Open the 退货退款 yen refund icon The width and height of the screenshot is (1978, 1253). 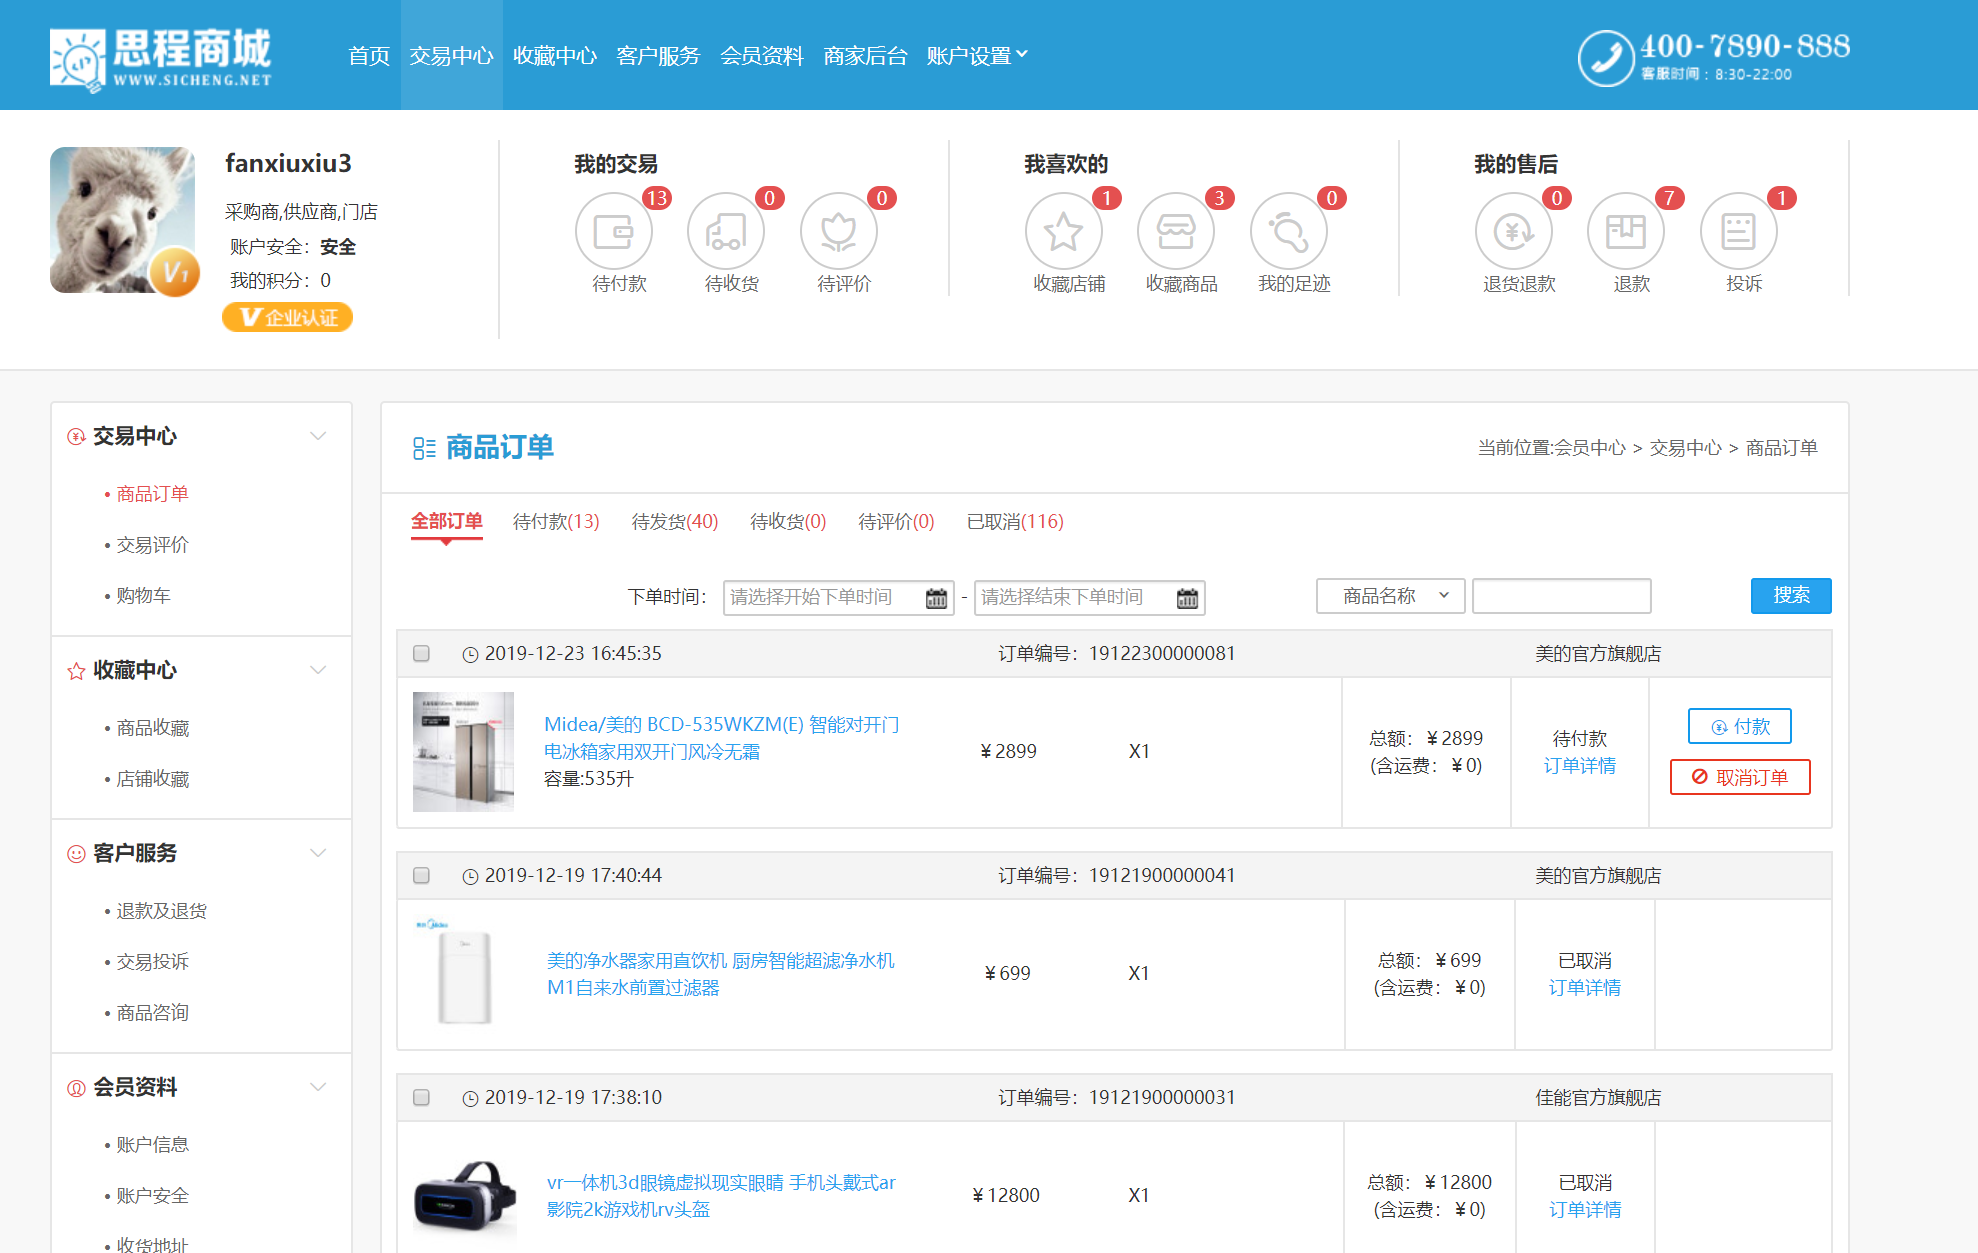(x=1513, y=231)
